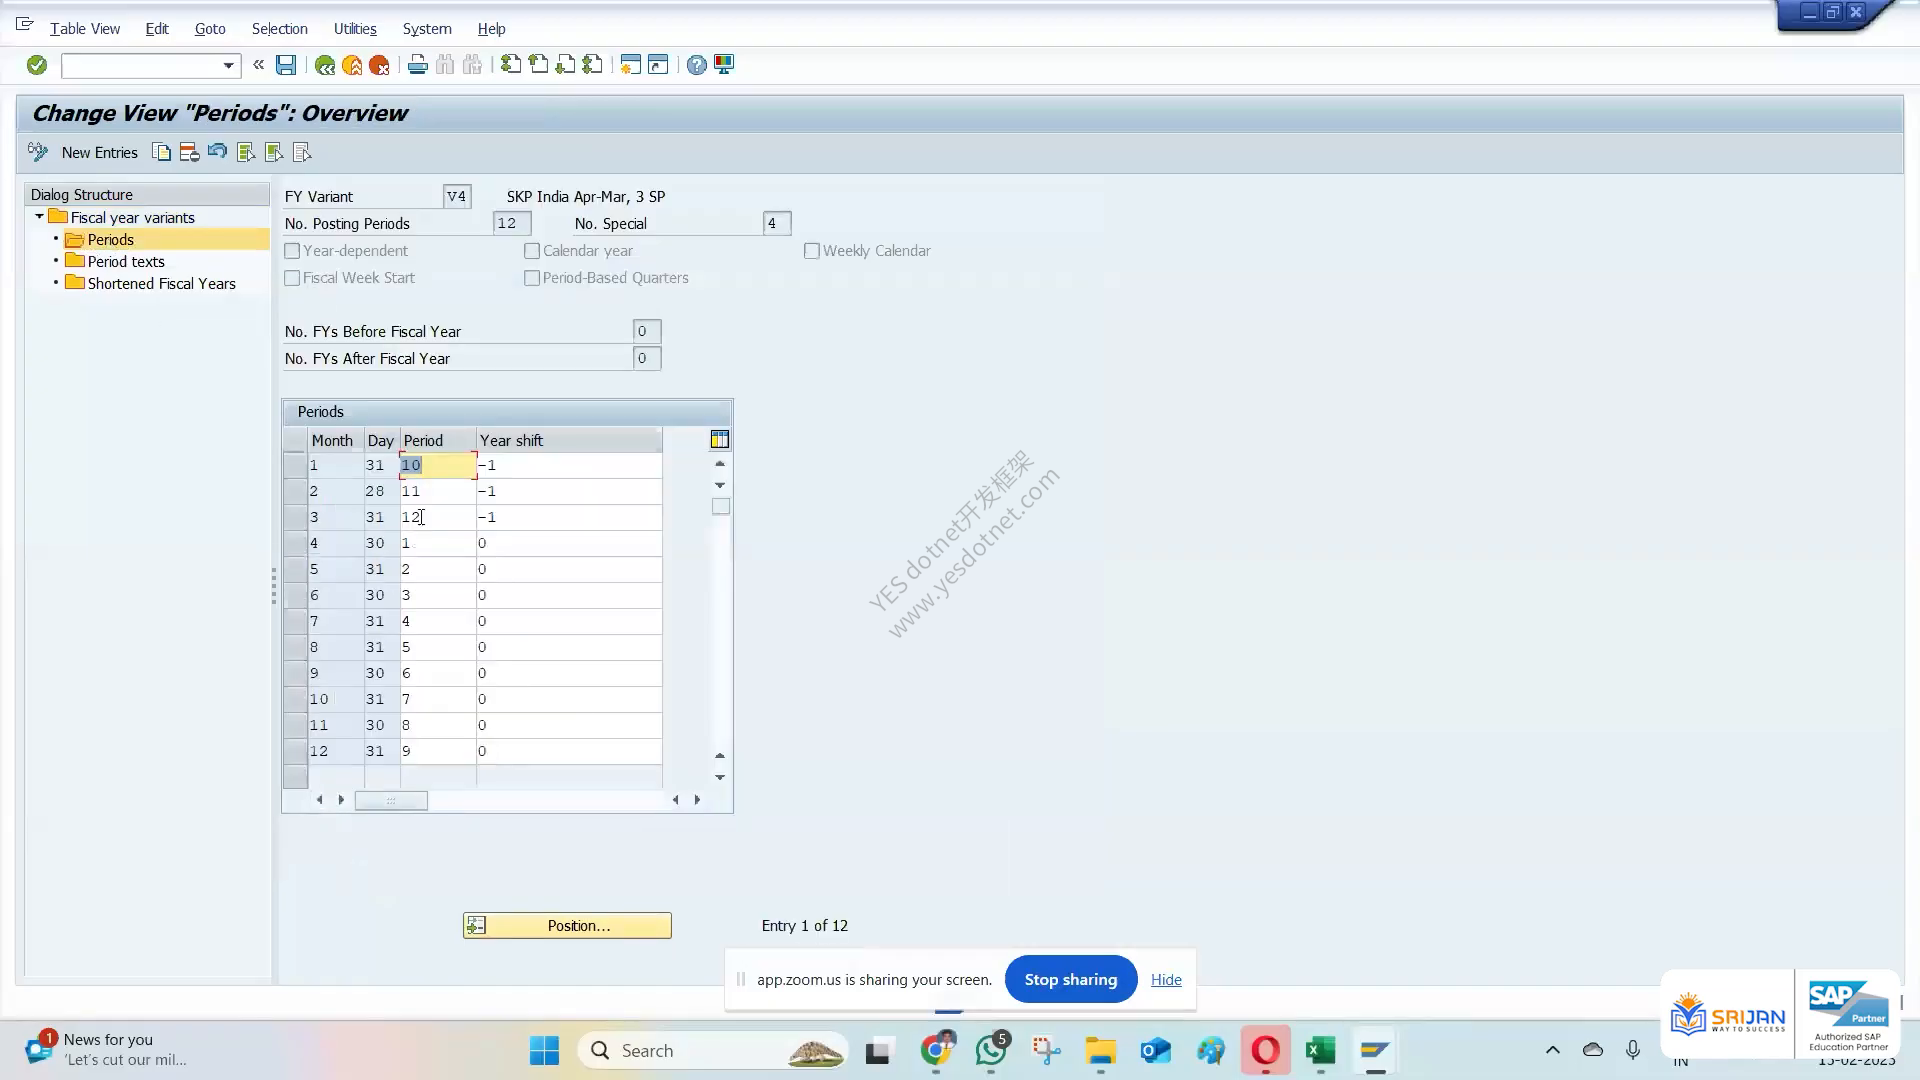Click the horizontal scrollbar thumb under Periods table

point(391,800)
